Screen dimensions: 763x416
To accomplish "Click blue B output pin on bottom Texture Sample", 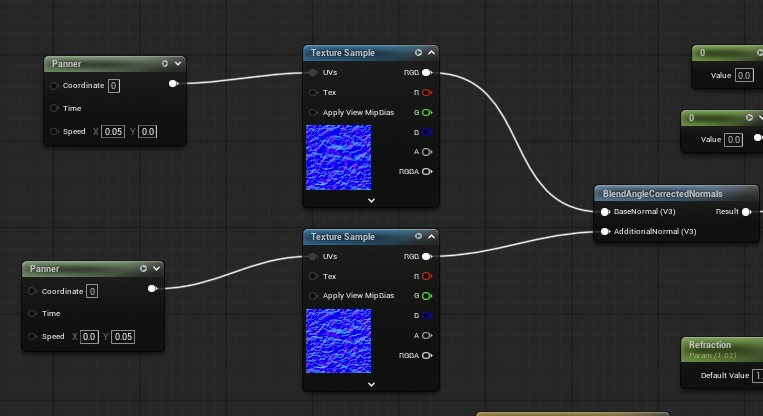I will (427, 316).
